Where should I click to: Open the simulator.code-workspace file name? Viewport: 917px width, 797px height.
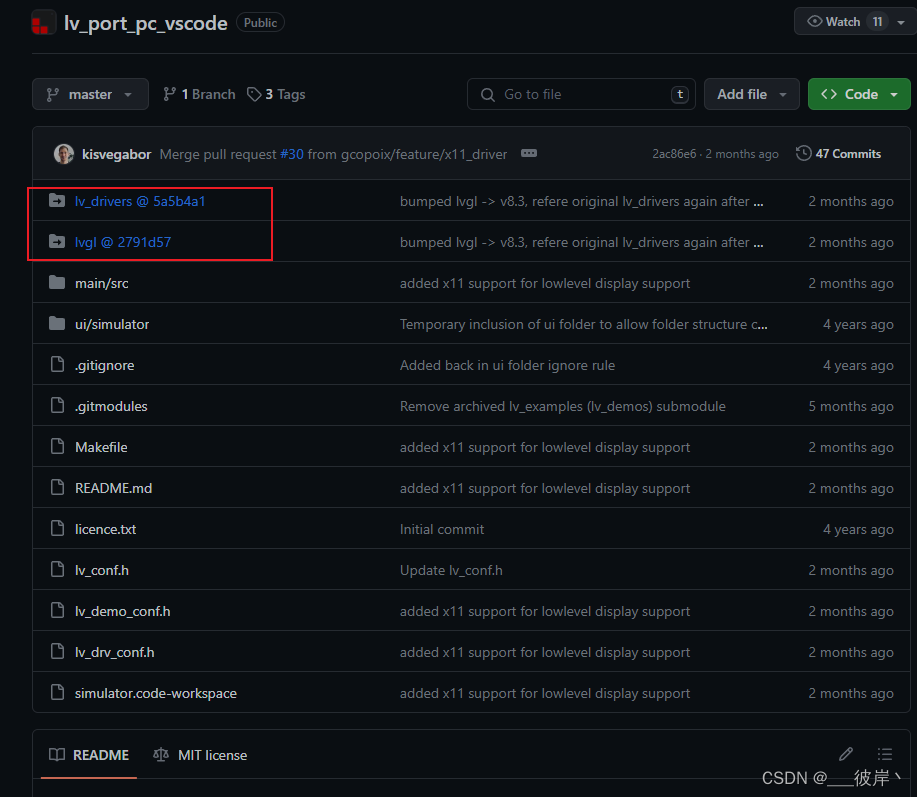coord(156,693)
